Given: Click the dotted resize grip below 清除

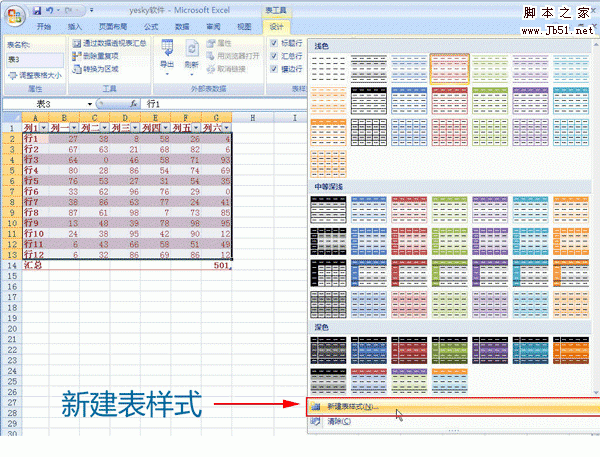Looking at the screenshot, I should [x=453, y=431].
